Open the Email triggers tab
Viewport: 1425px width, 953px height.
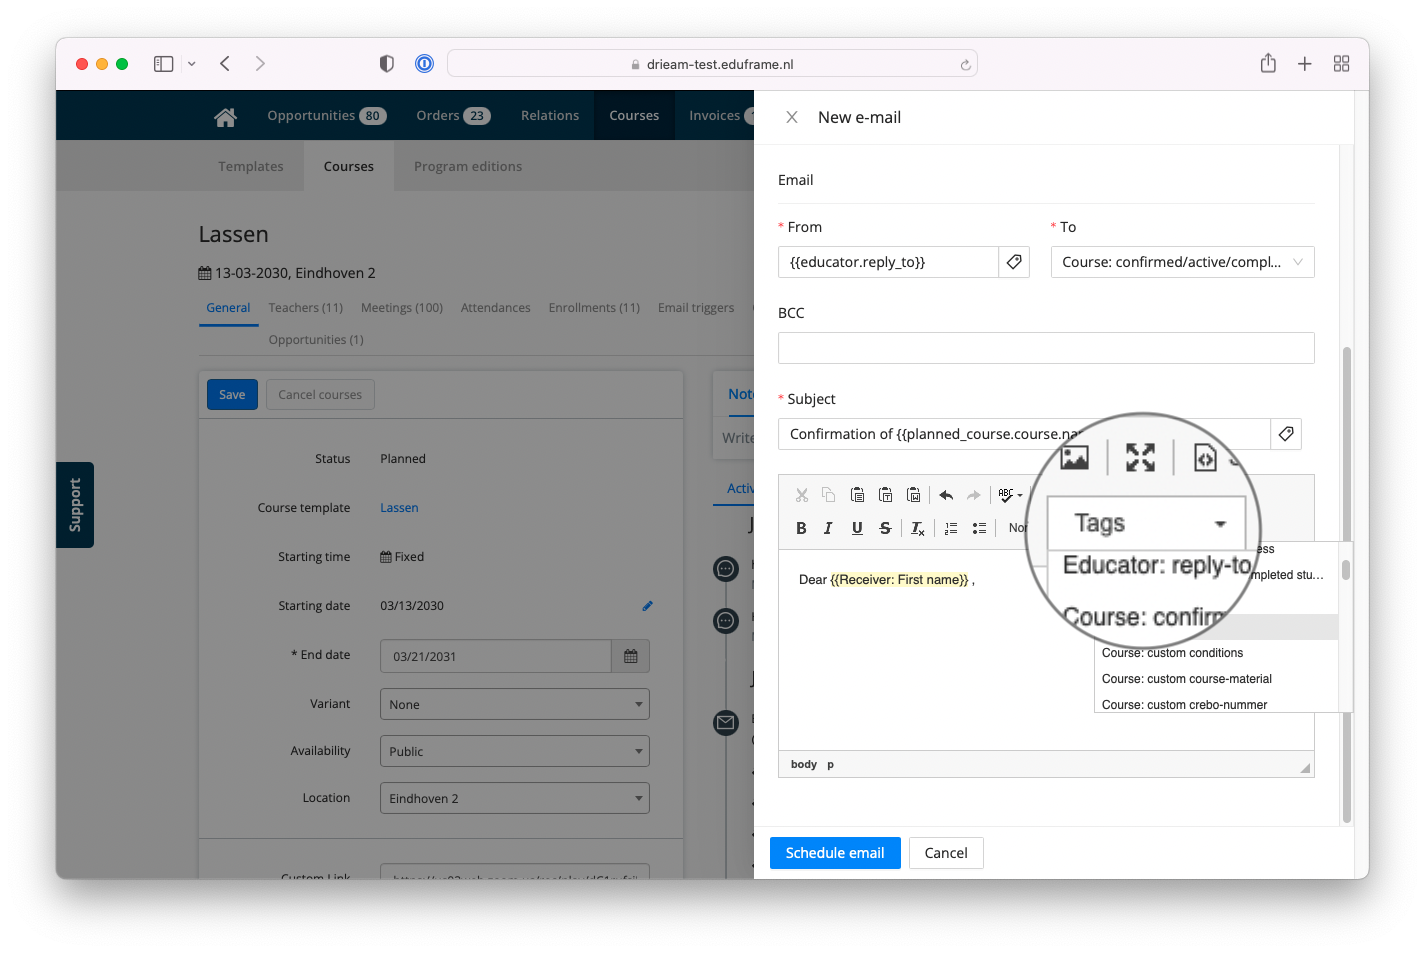pyautogui.click(x=696, y=308)
